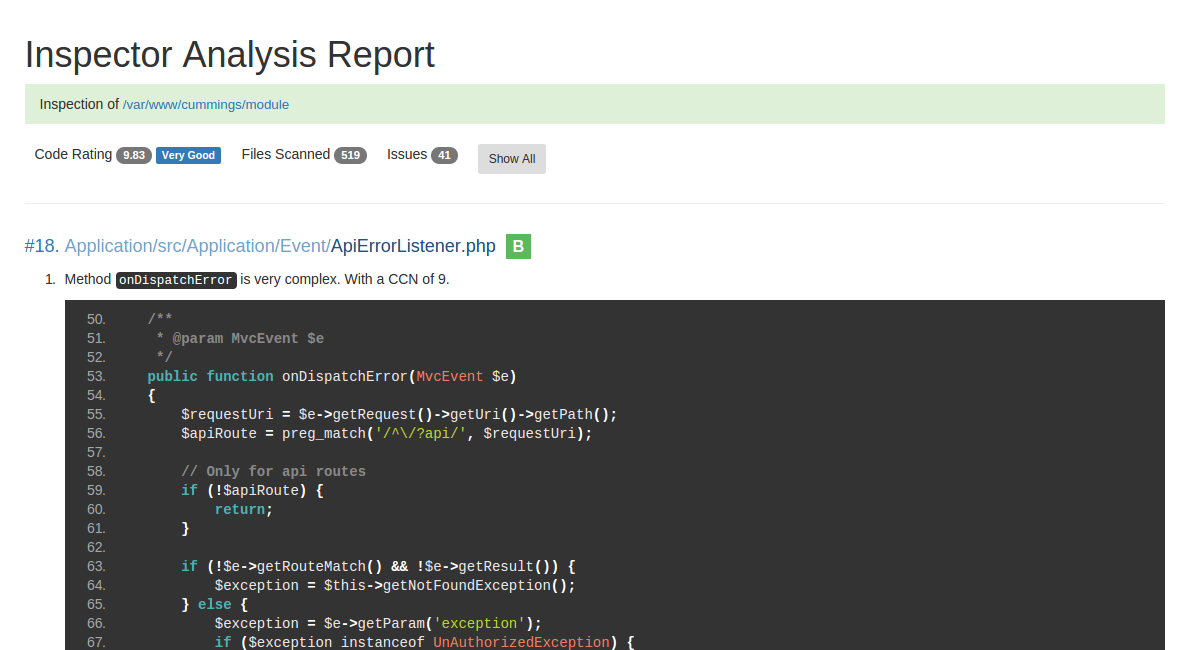Click the '} else {' line 65
1185x650 pixels.
tap(215, 604)
